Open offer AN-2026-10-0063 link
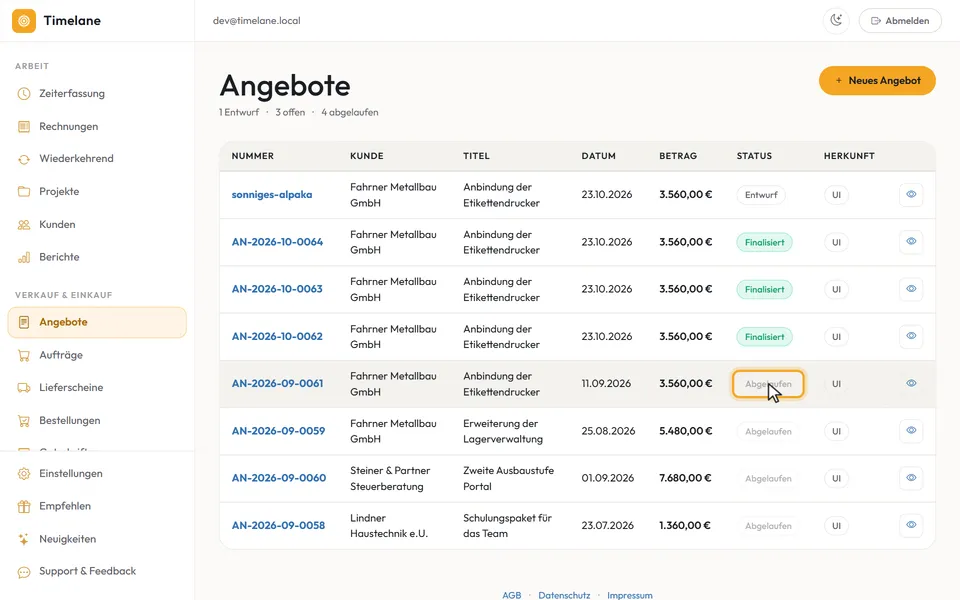The height and width of the screenshot is (600, 960). tap(277, 289)
